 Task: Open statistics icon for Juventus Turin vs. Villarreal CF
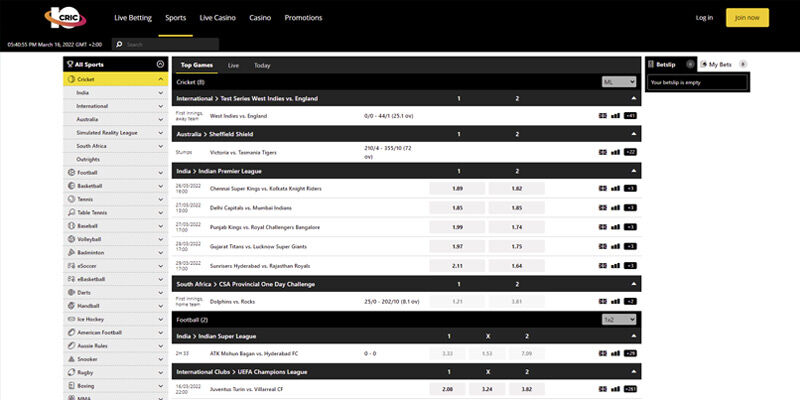click(615, 389)
